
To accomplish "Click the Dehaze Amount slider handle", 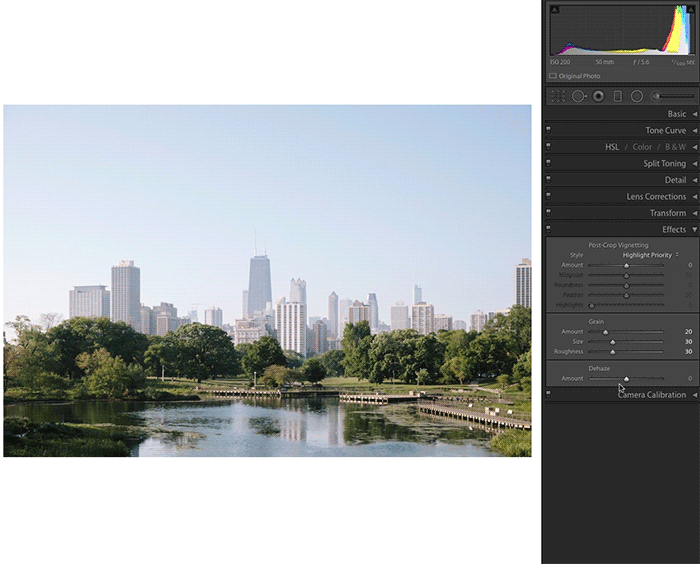I will 626,379.
